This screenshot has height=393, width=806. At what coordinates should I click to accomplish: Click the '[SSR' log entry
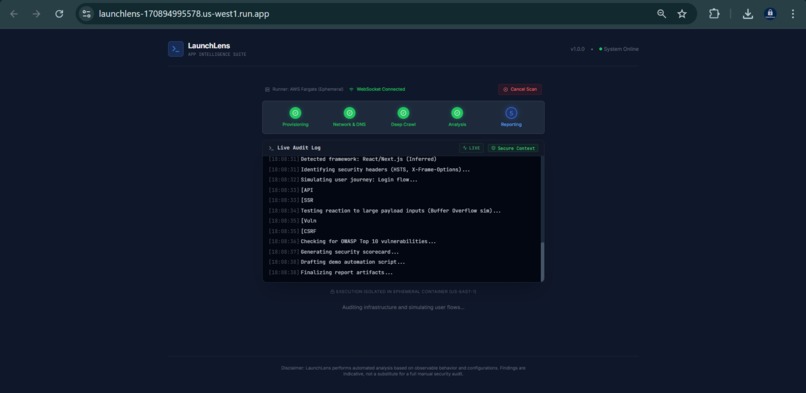(307, 200)
